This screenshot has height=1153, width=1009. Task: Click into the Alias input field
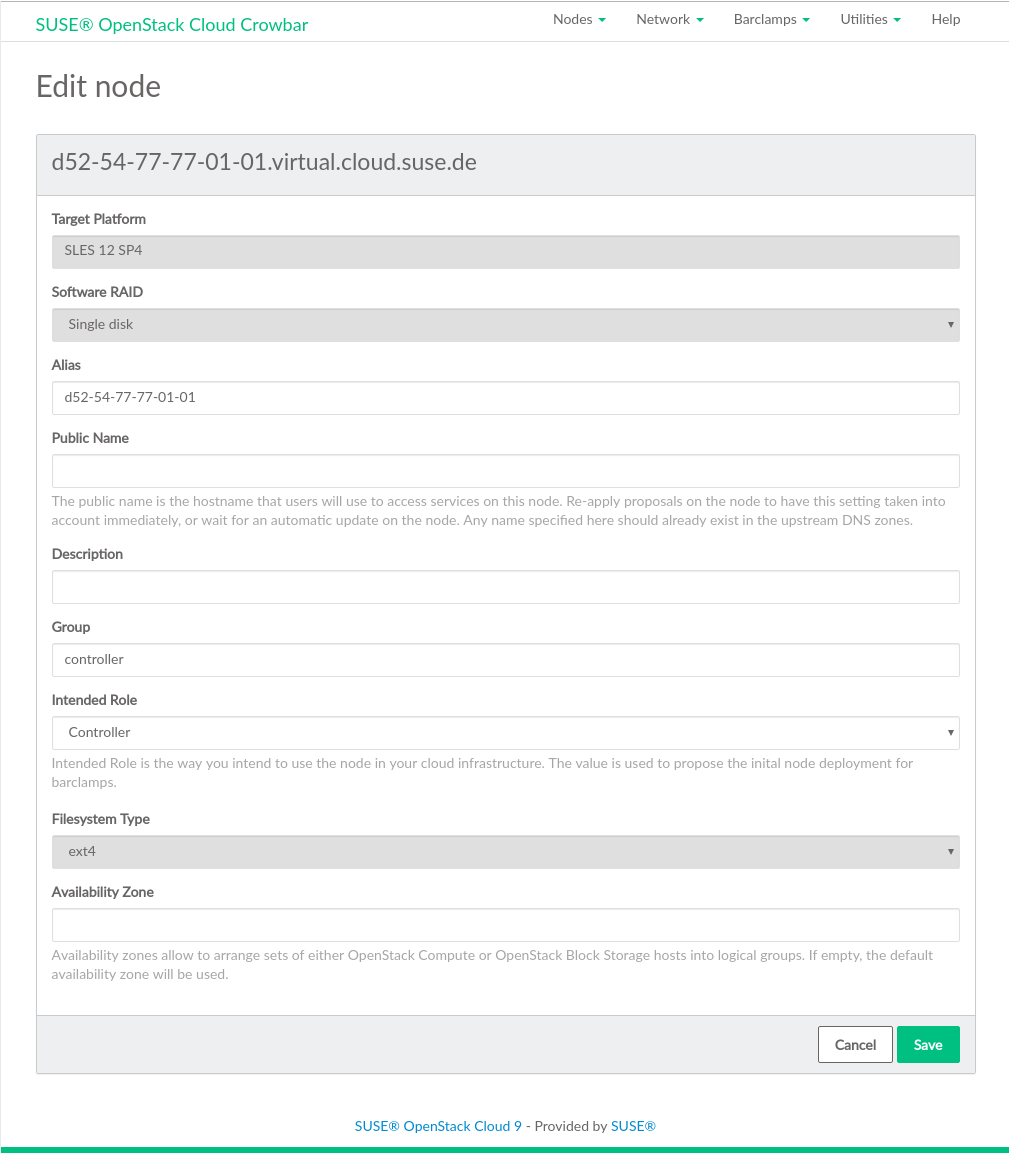[x=505, y=398]
